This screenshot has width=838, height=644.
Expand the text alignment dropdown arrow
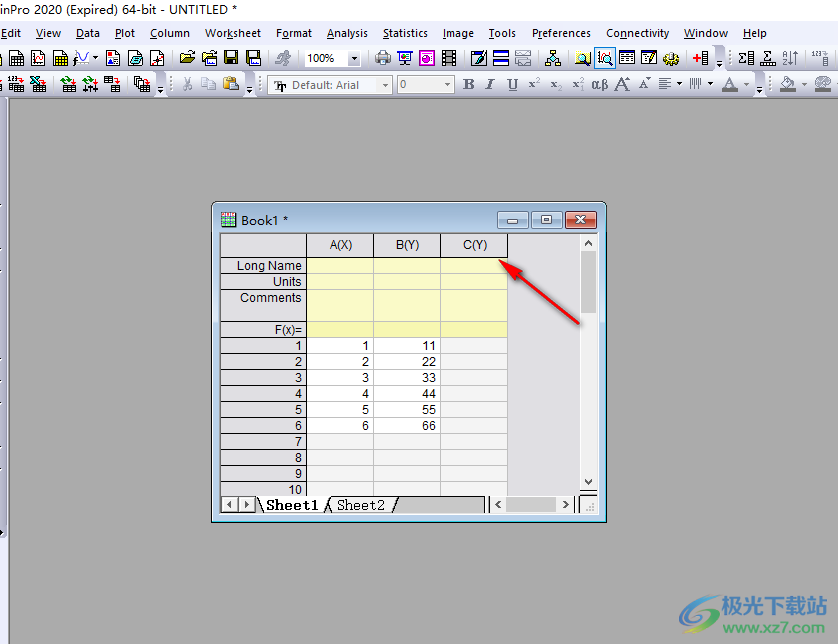679,84
